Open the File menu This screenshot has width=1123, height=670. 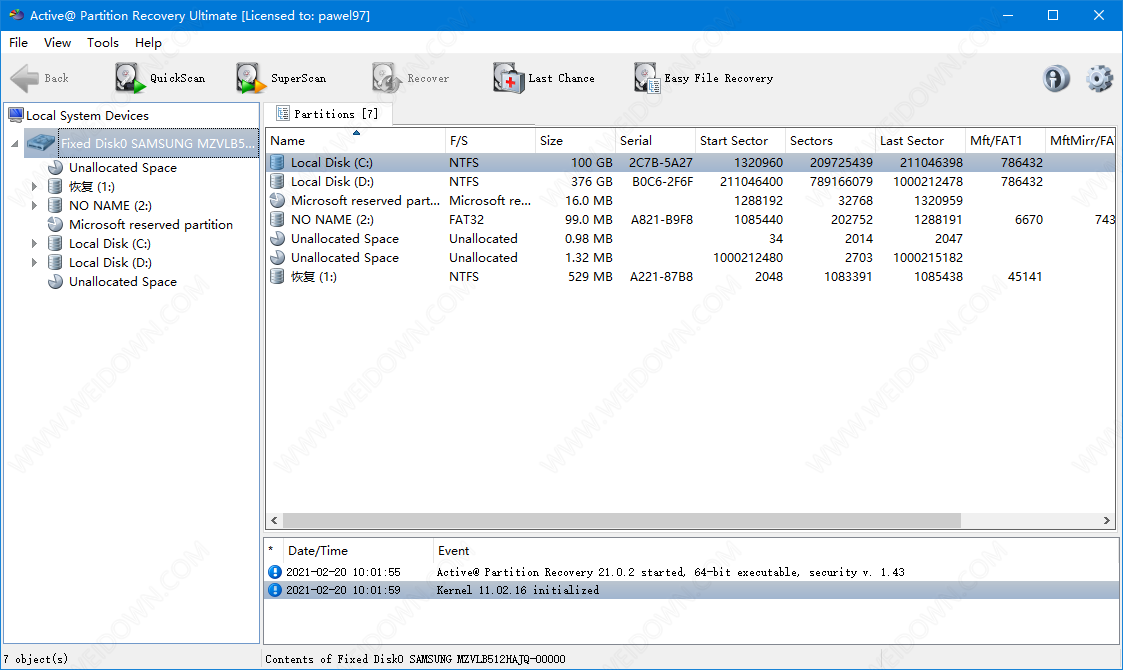click(x=19, y=42)
